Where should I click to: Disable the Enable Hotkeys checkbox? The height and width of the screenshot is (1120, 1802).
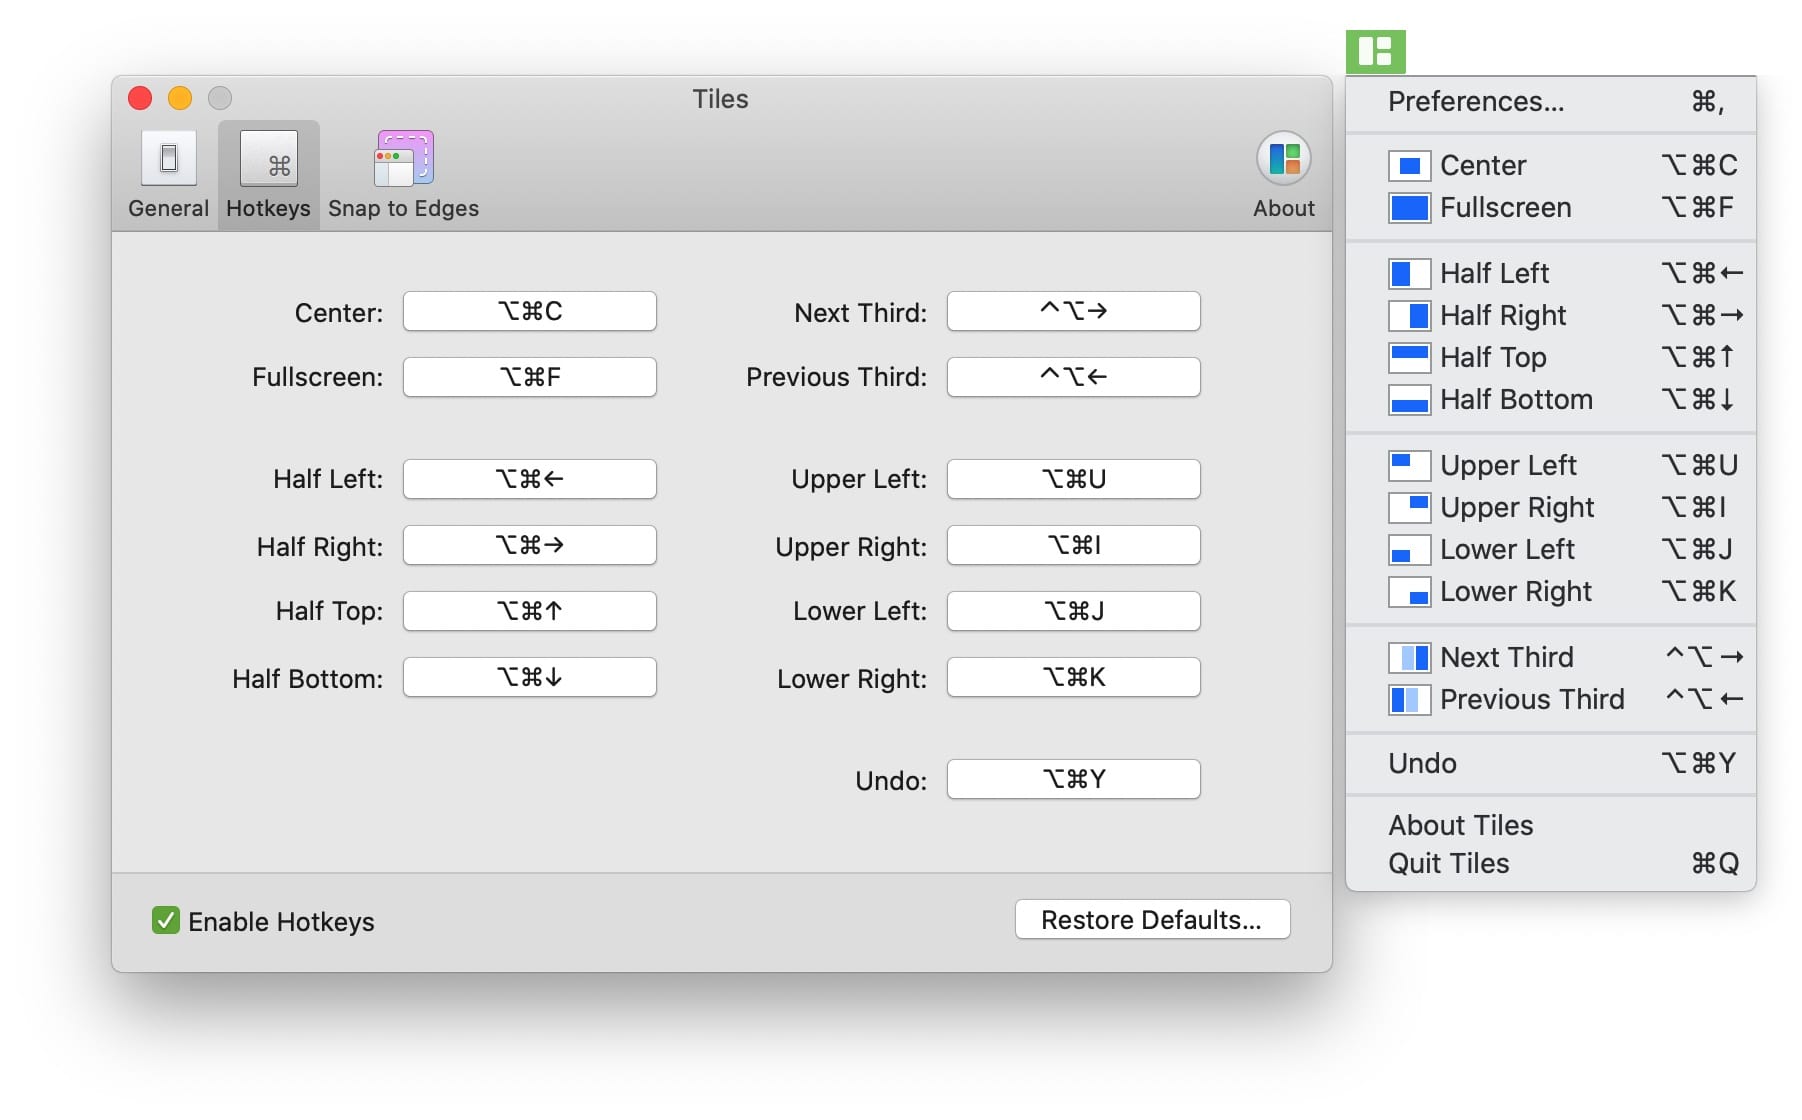pos(166,921)
